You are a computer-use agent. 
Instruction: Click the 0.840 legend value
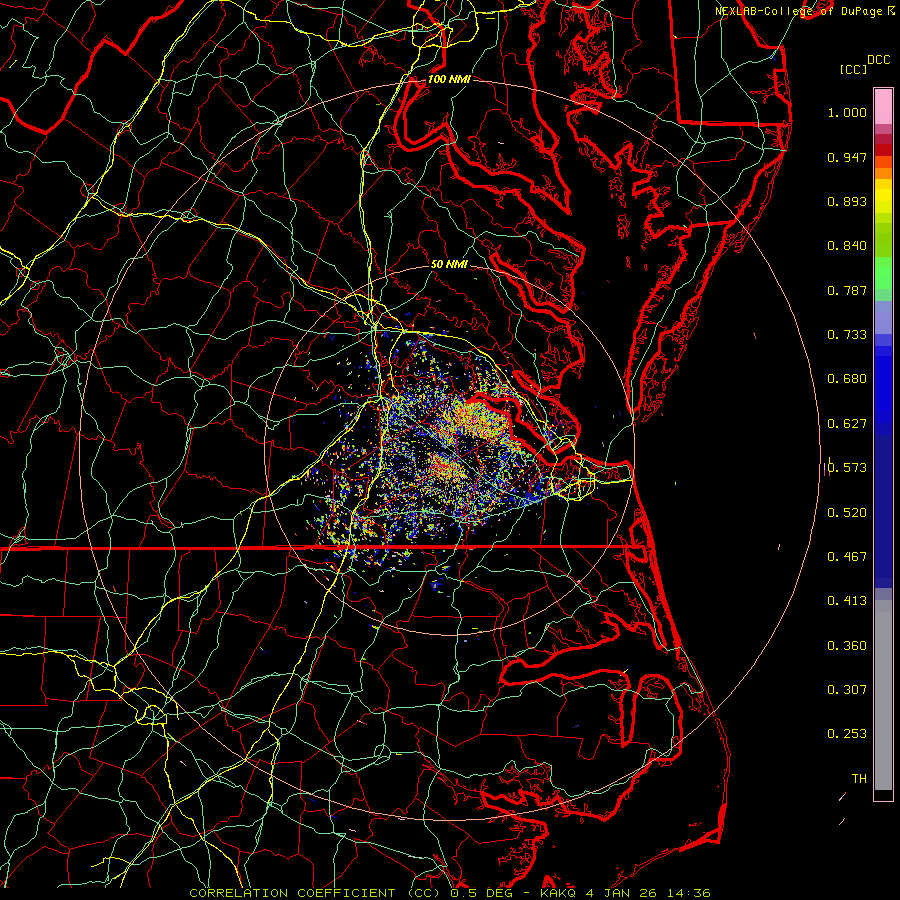click(x=847, y=246)
